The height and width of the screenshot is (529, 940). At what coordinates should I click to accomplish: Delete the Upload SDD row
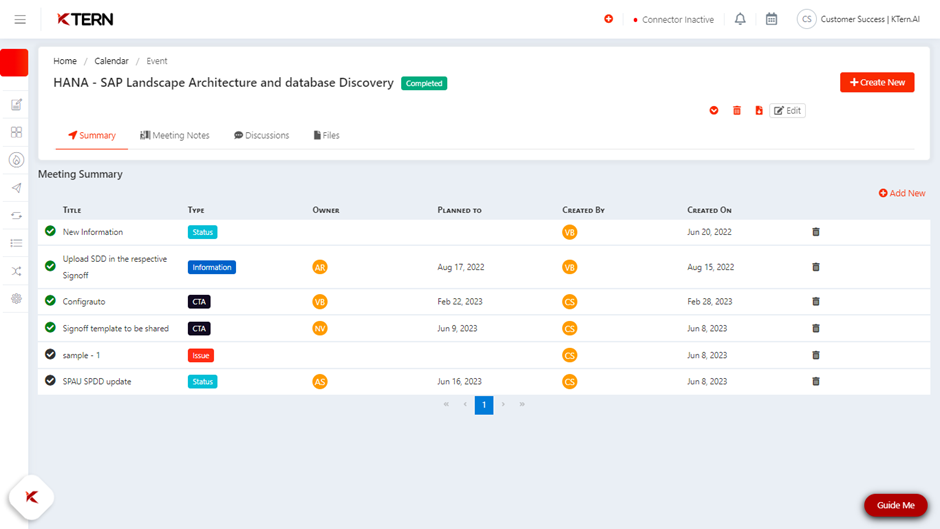click(x=816, y=267)
